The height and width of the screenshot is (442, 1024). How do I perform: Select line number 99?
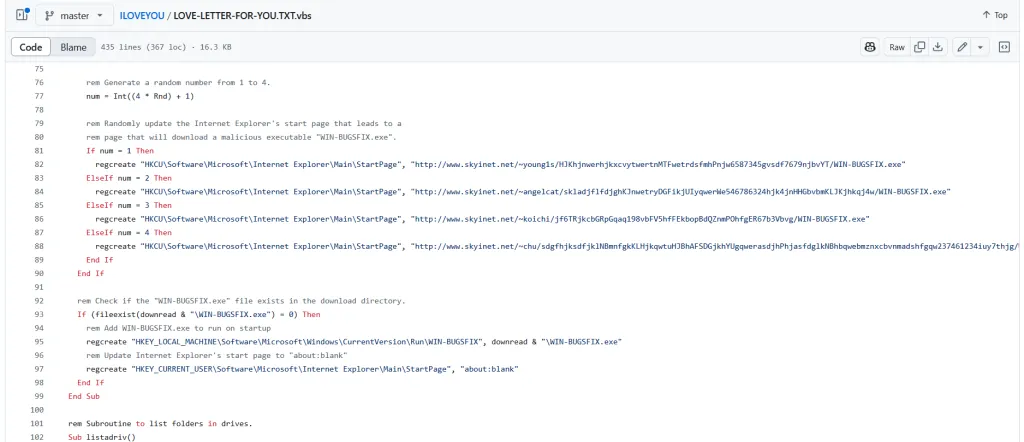39,396
